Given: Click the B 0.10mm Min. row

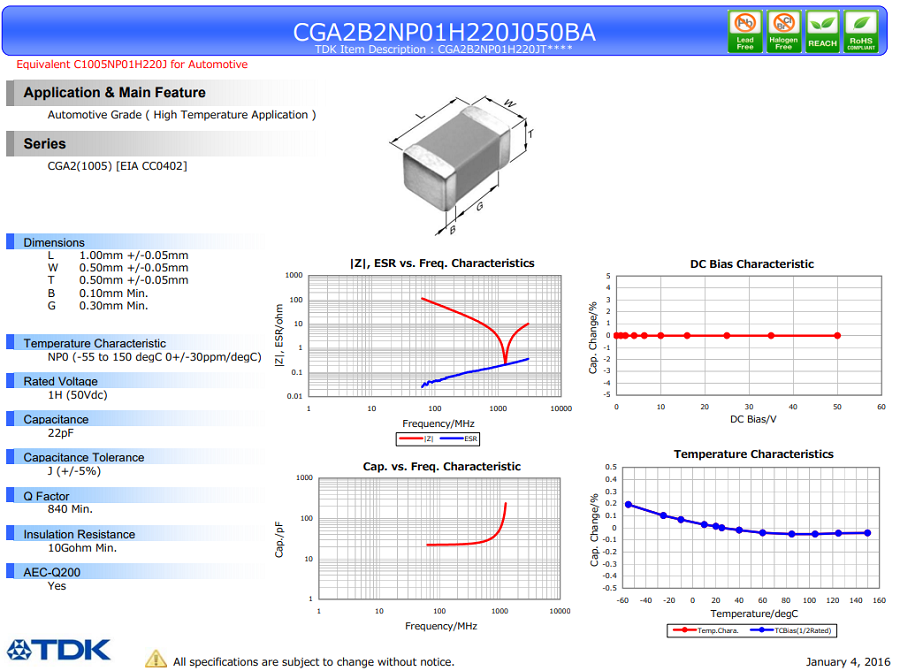Looking at the screenshot, I should click(x=98, y=293).
